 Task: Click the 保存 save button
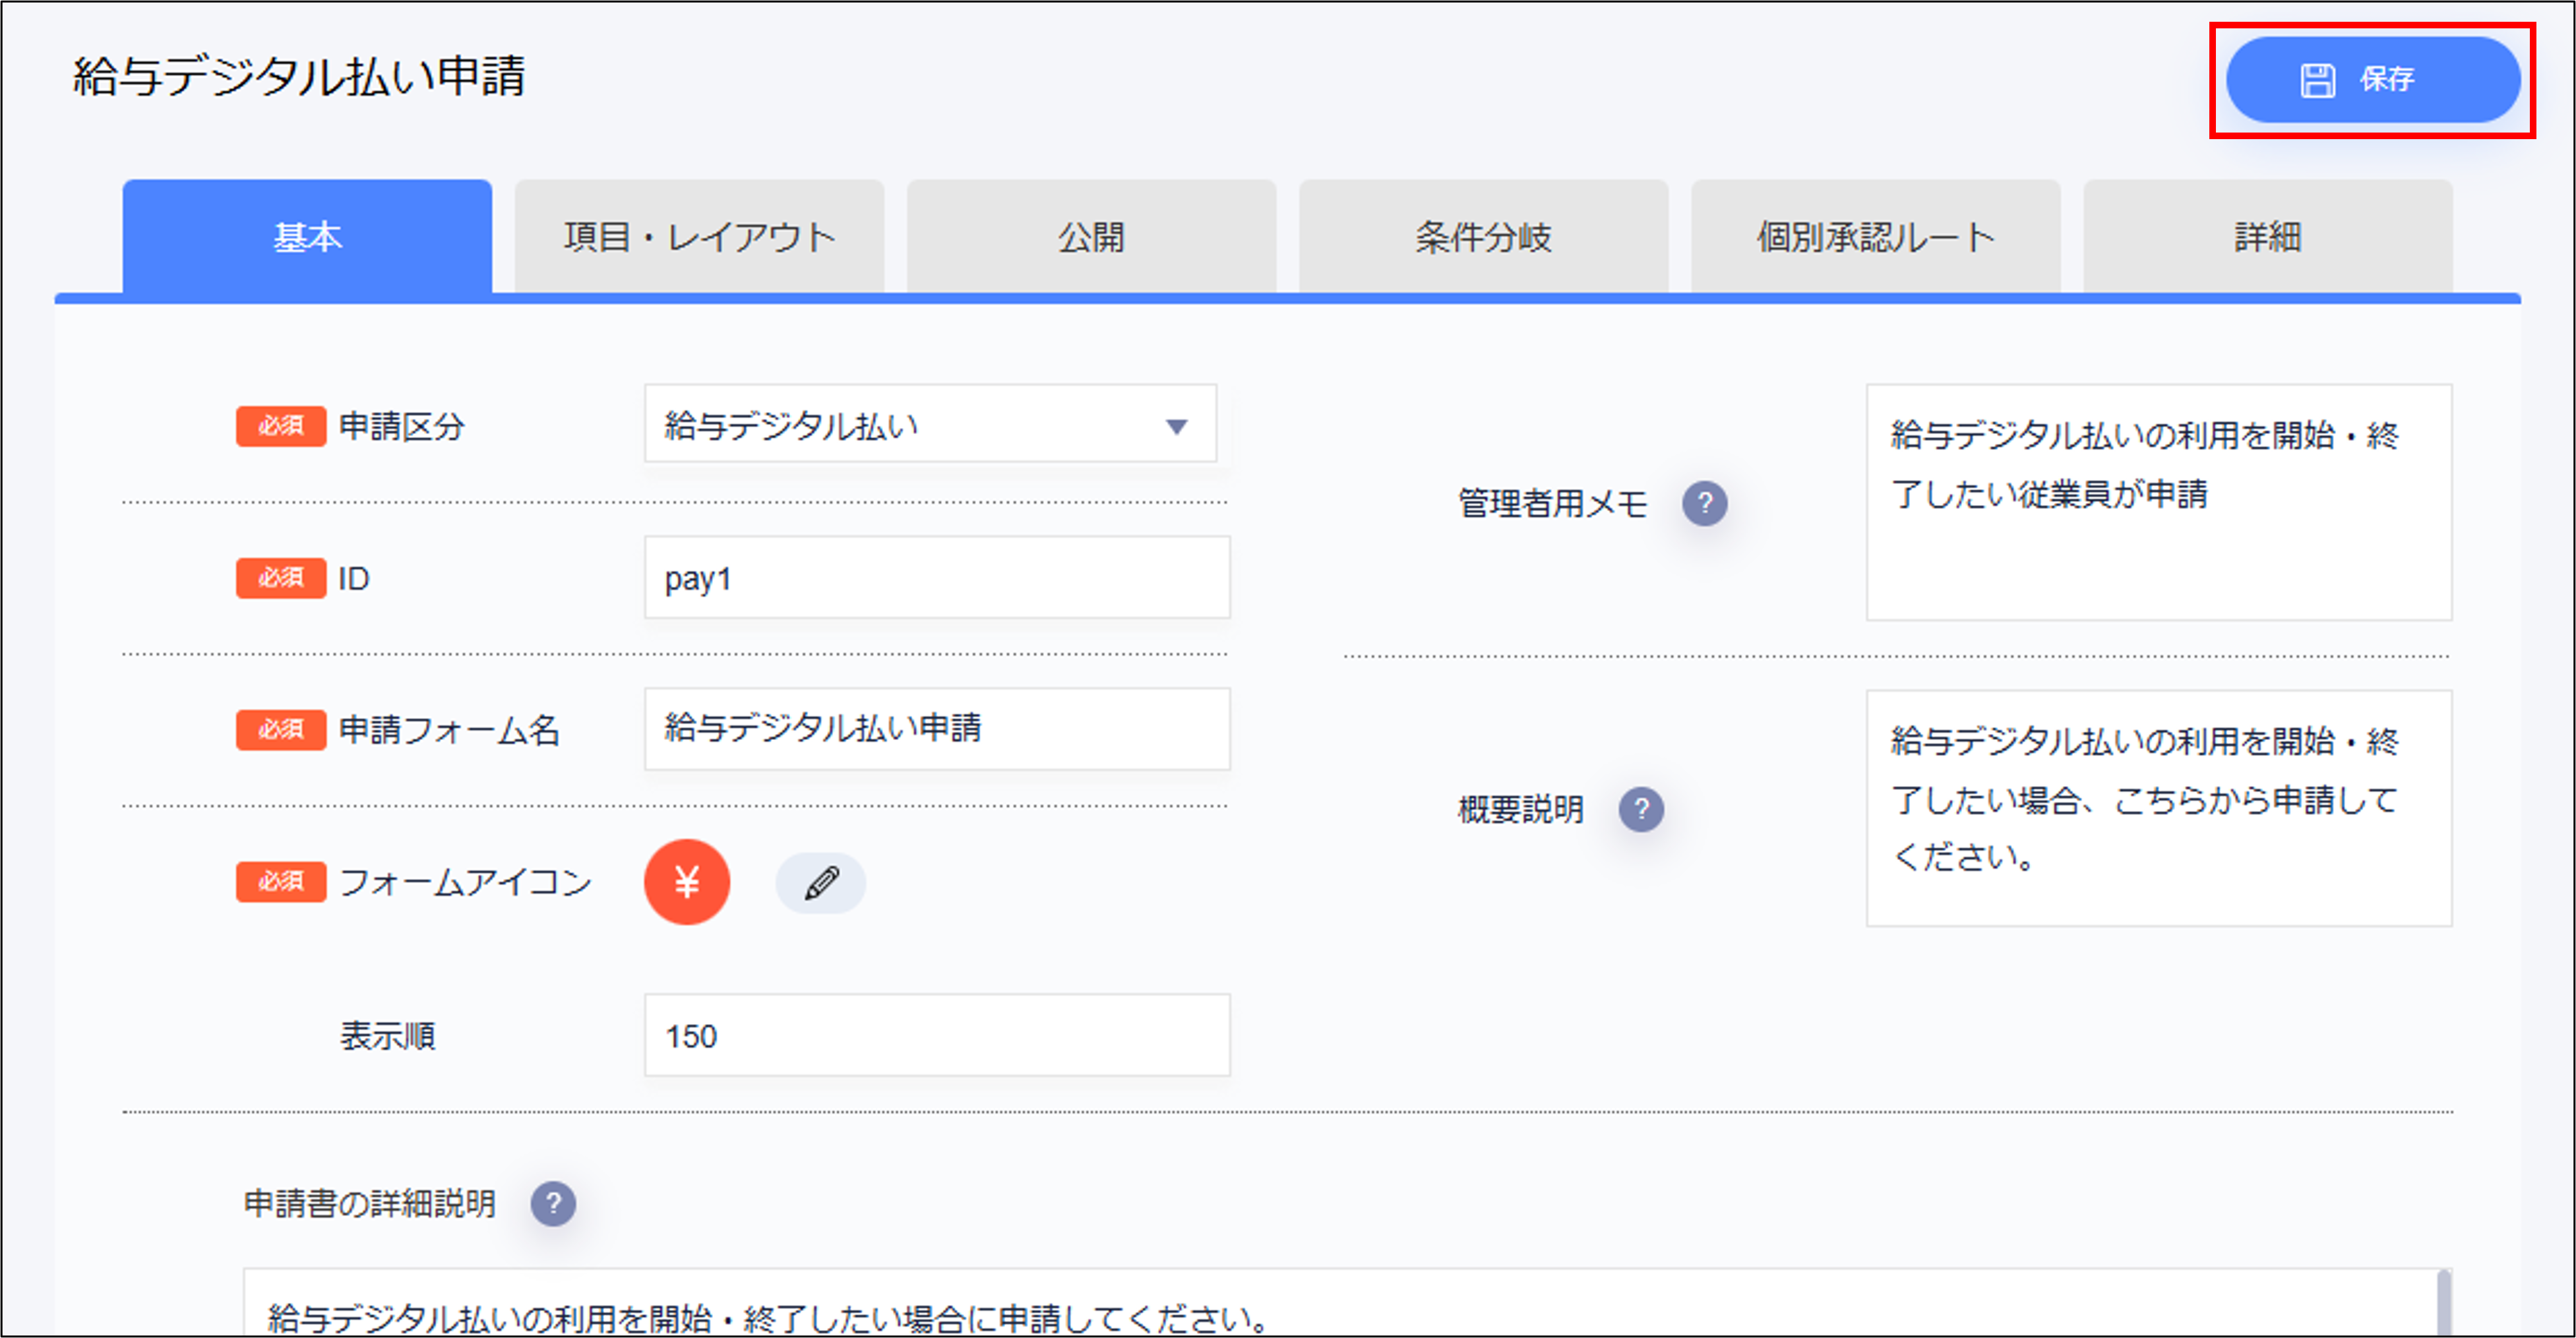click(2372, 80)
